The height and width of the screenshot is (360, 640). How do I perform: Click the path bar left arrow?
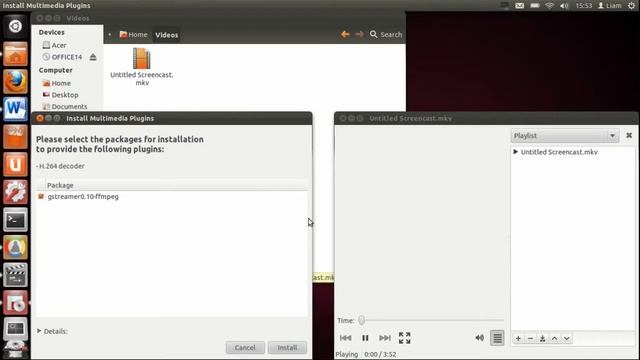click(110, 35)
